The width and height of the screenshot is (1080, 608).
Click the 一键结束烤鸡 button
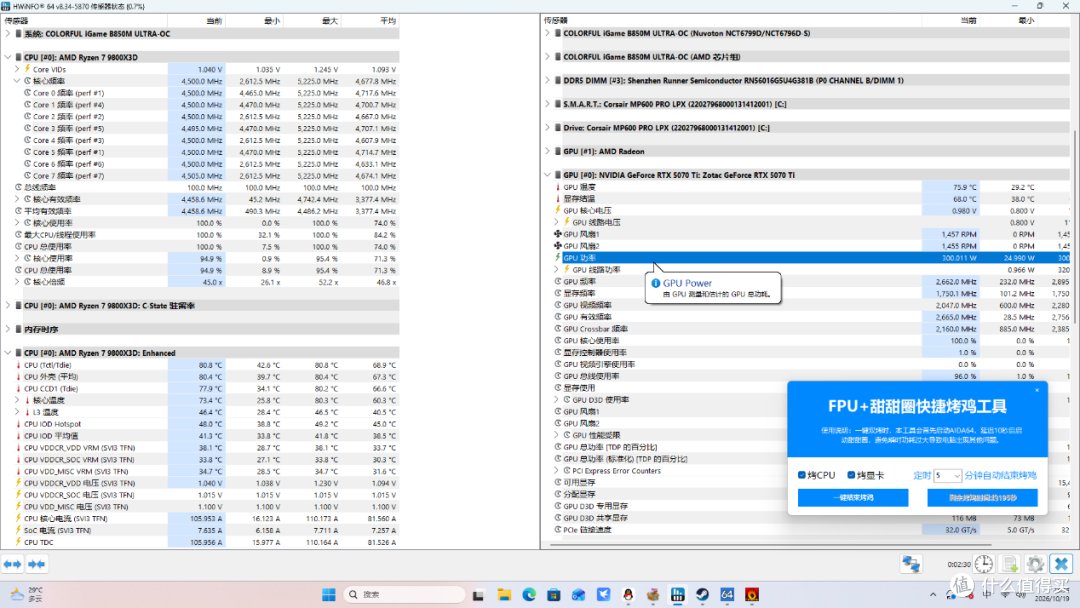(x=853, y=497)
